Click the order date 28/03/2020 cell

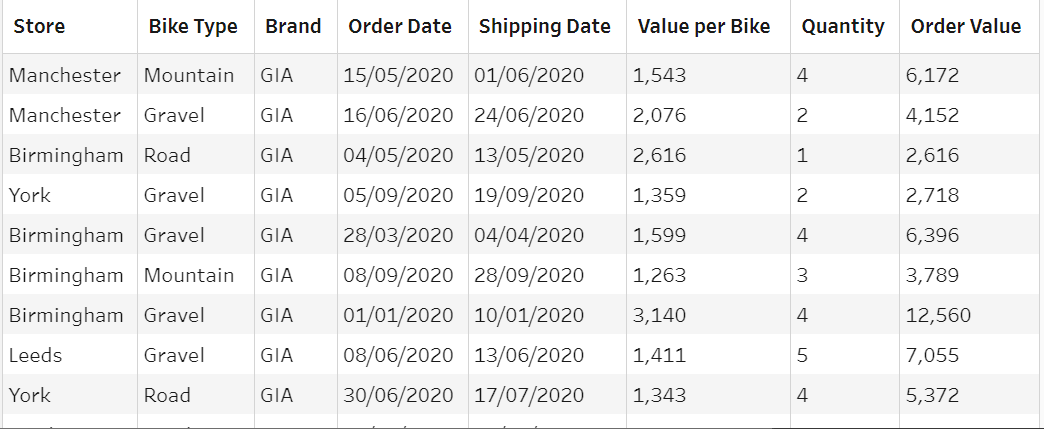coord(398,235)
